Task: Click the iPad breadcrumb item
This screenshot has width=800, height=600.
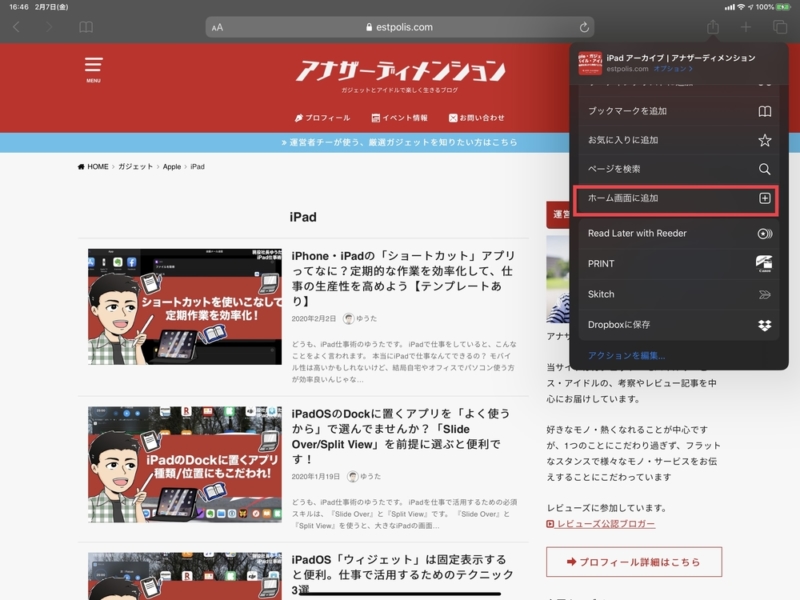Action: (197, 167)
